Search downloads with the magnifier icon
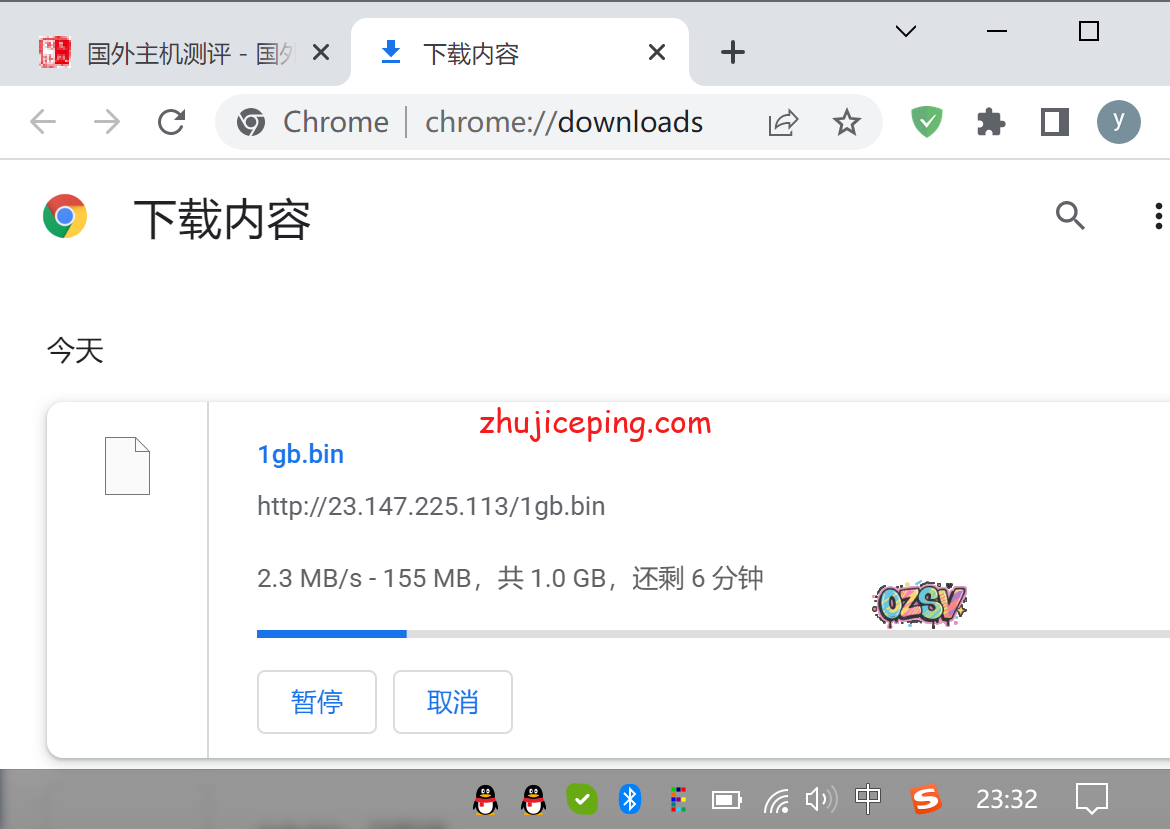 (x=1070, y=215)
